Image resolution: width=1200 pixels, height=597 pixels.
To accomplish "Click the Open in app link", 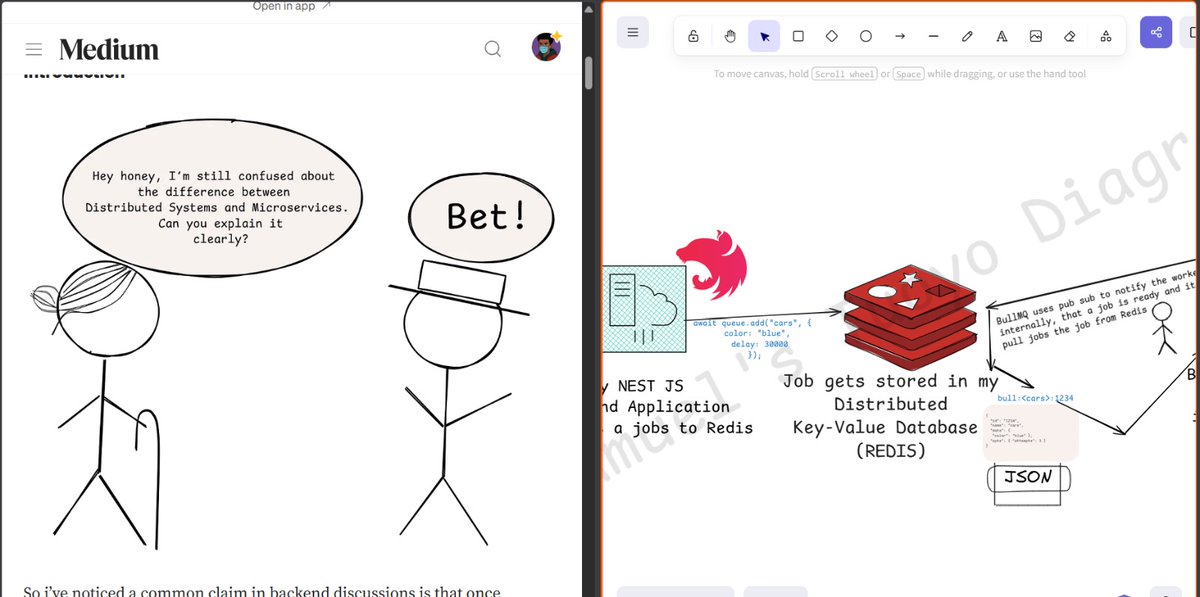I will click(292, 6).
